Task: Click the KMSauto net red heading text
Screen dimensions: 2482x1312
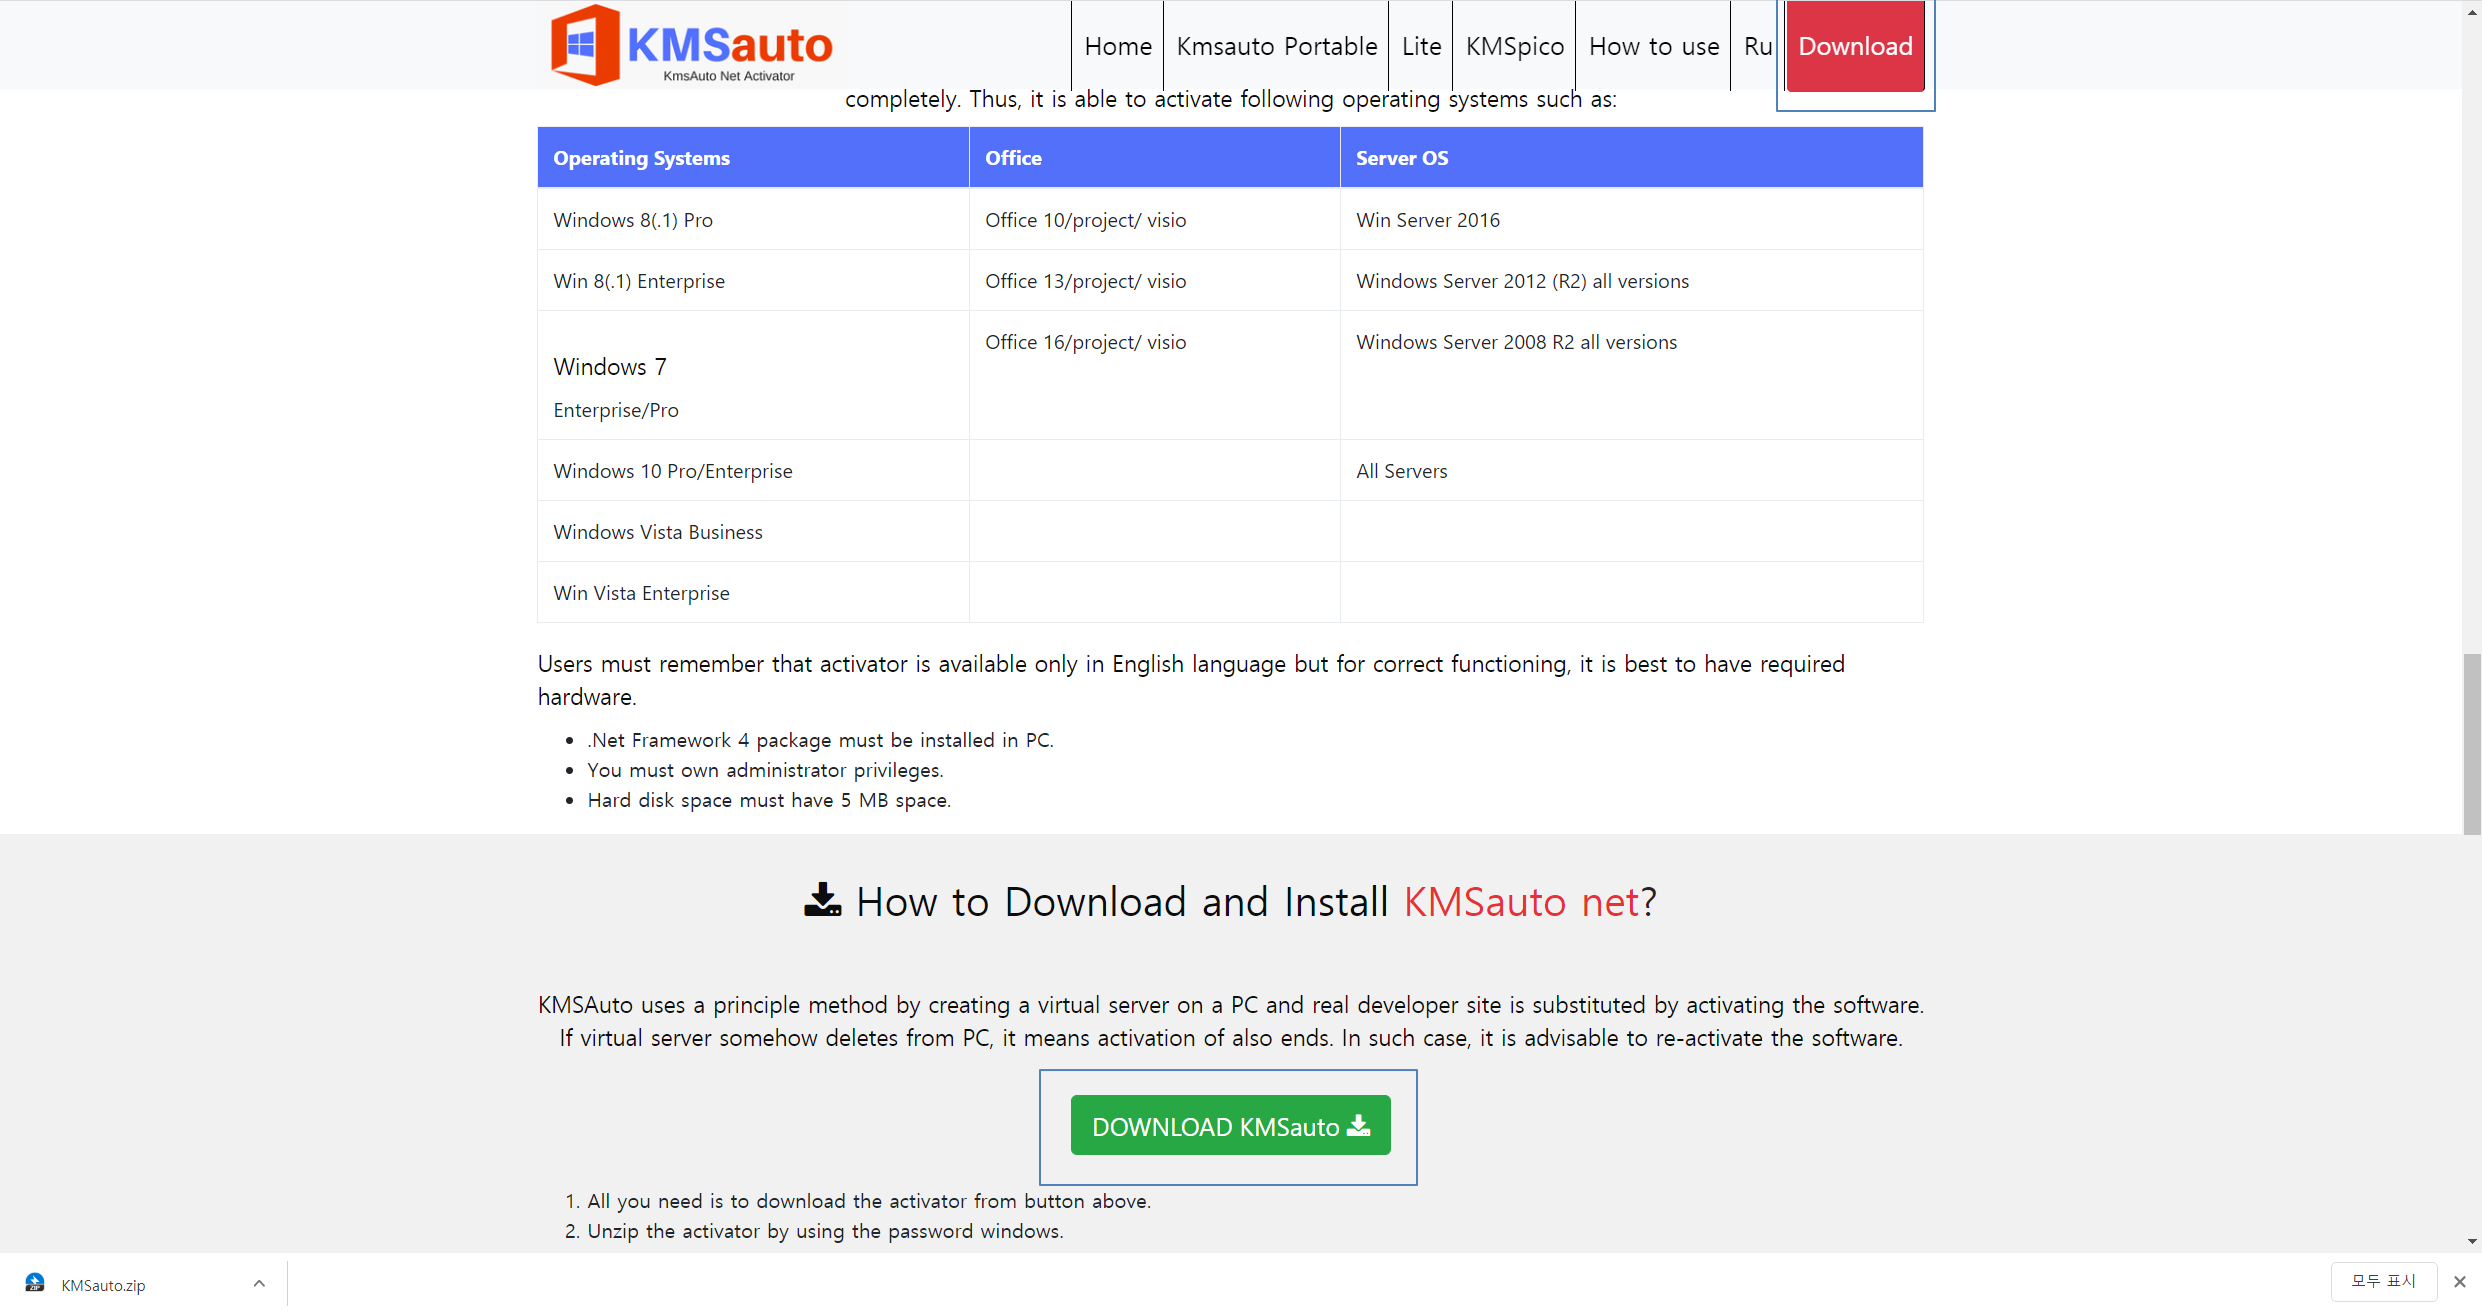Action: pos(1521,902)
